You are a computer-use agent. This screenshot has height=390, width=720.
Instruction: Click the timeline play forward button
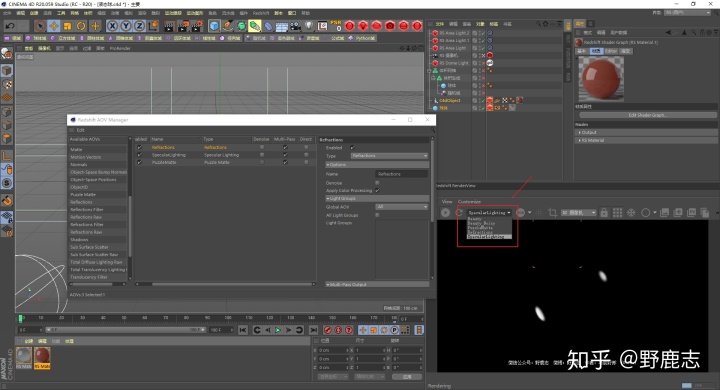click(278, 330)
